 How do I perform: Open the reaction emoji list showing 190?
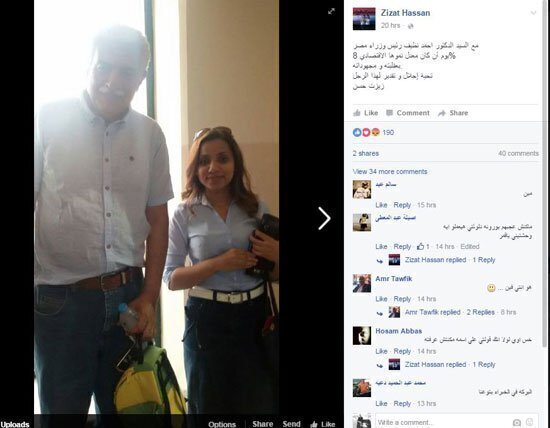373,132
